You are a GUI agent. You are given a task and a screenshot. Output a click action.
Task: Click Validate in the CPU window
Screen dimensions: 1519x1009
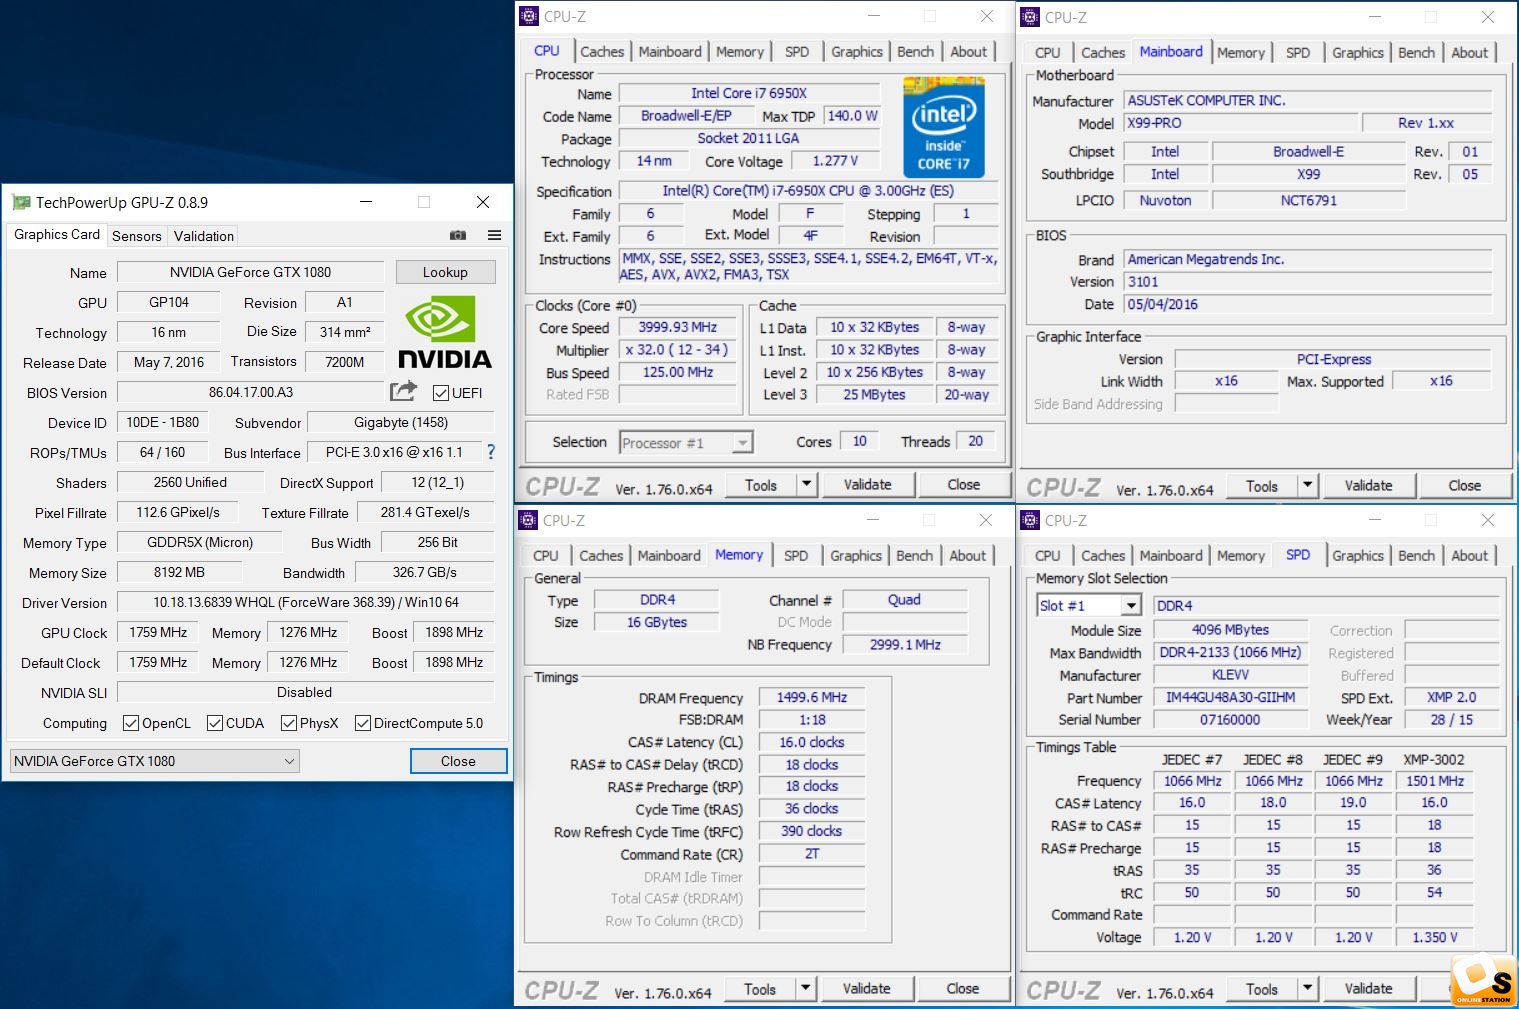point(867,485)
